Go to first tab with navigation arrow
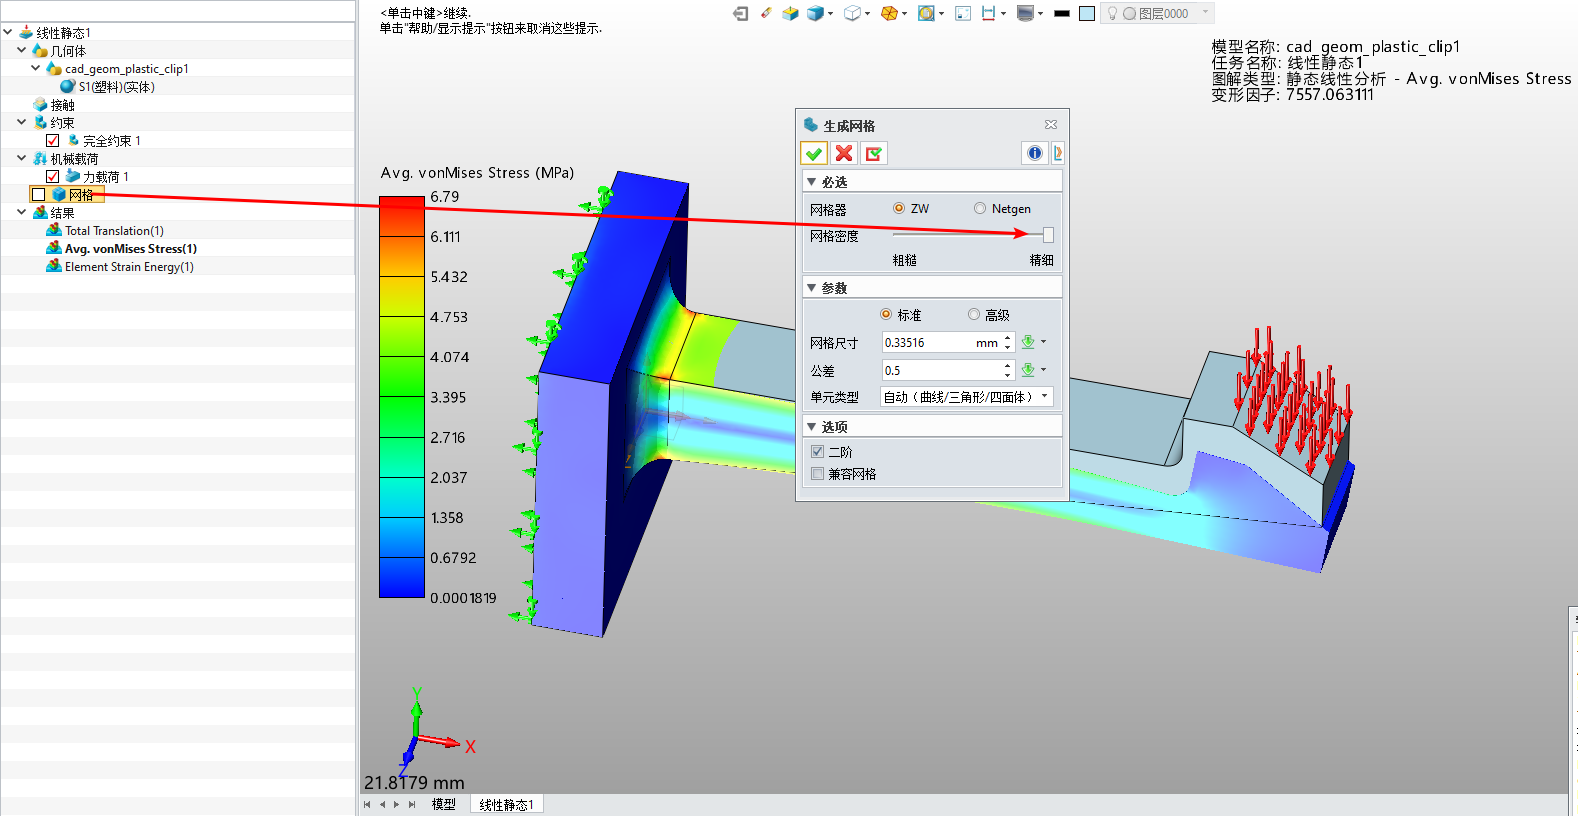The image size is (1578, 816). [367, 804]
